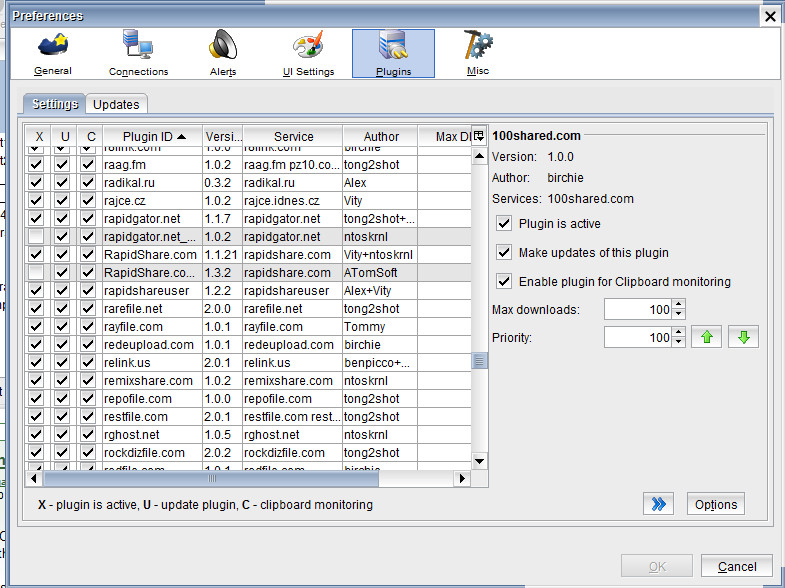
Task: Click the blue double-arrow button
Action: tap(657, 505)
